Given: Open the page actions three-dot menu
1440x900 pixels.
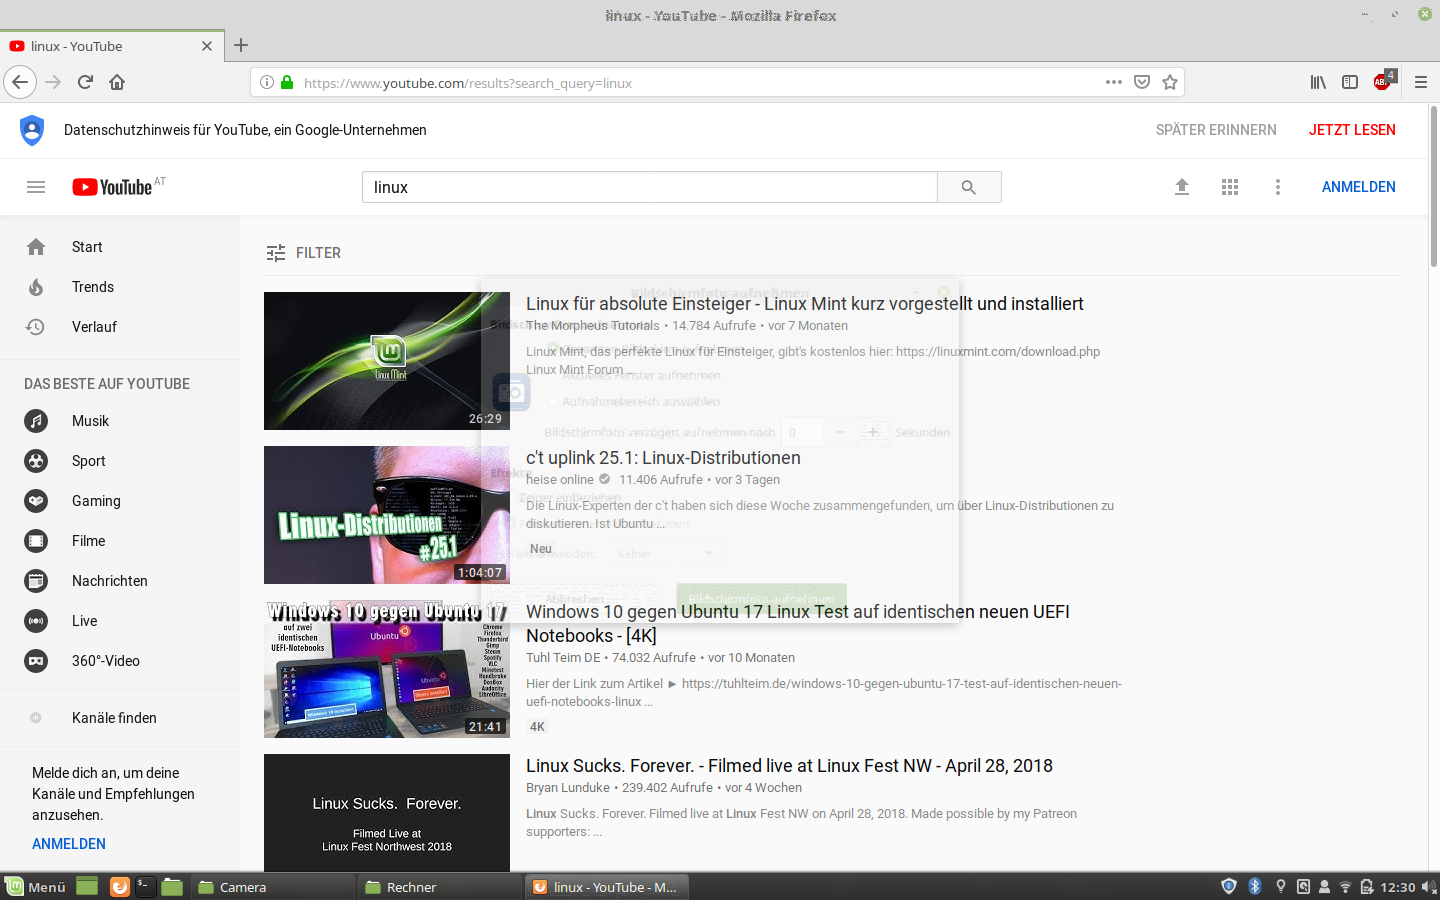Looking at the screenshot, I should click(1114, 82).
